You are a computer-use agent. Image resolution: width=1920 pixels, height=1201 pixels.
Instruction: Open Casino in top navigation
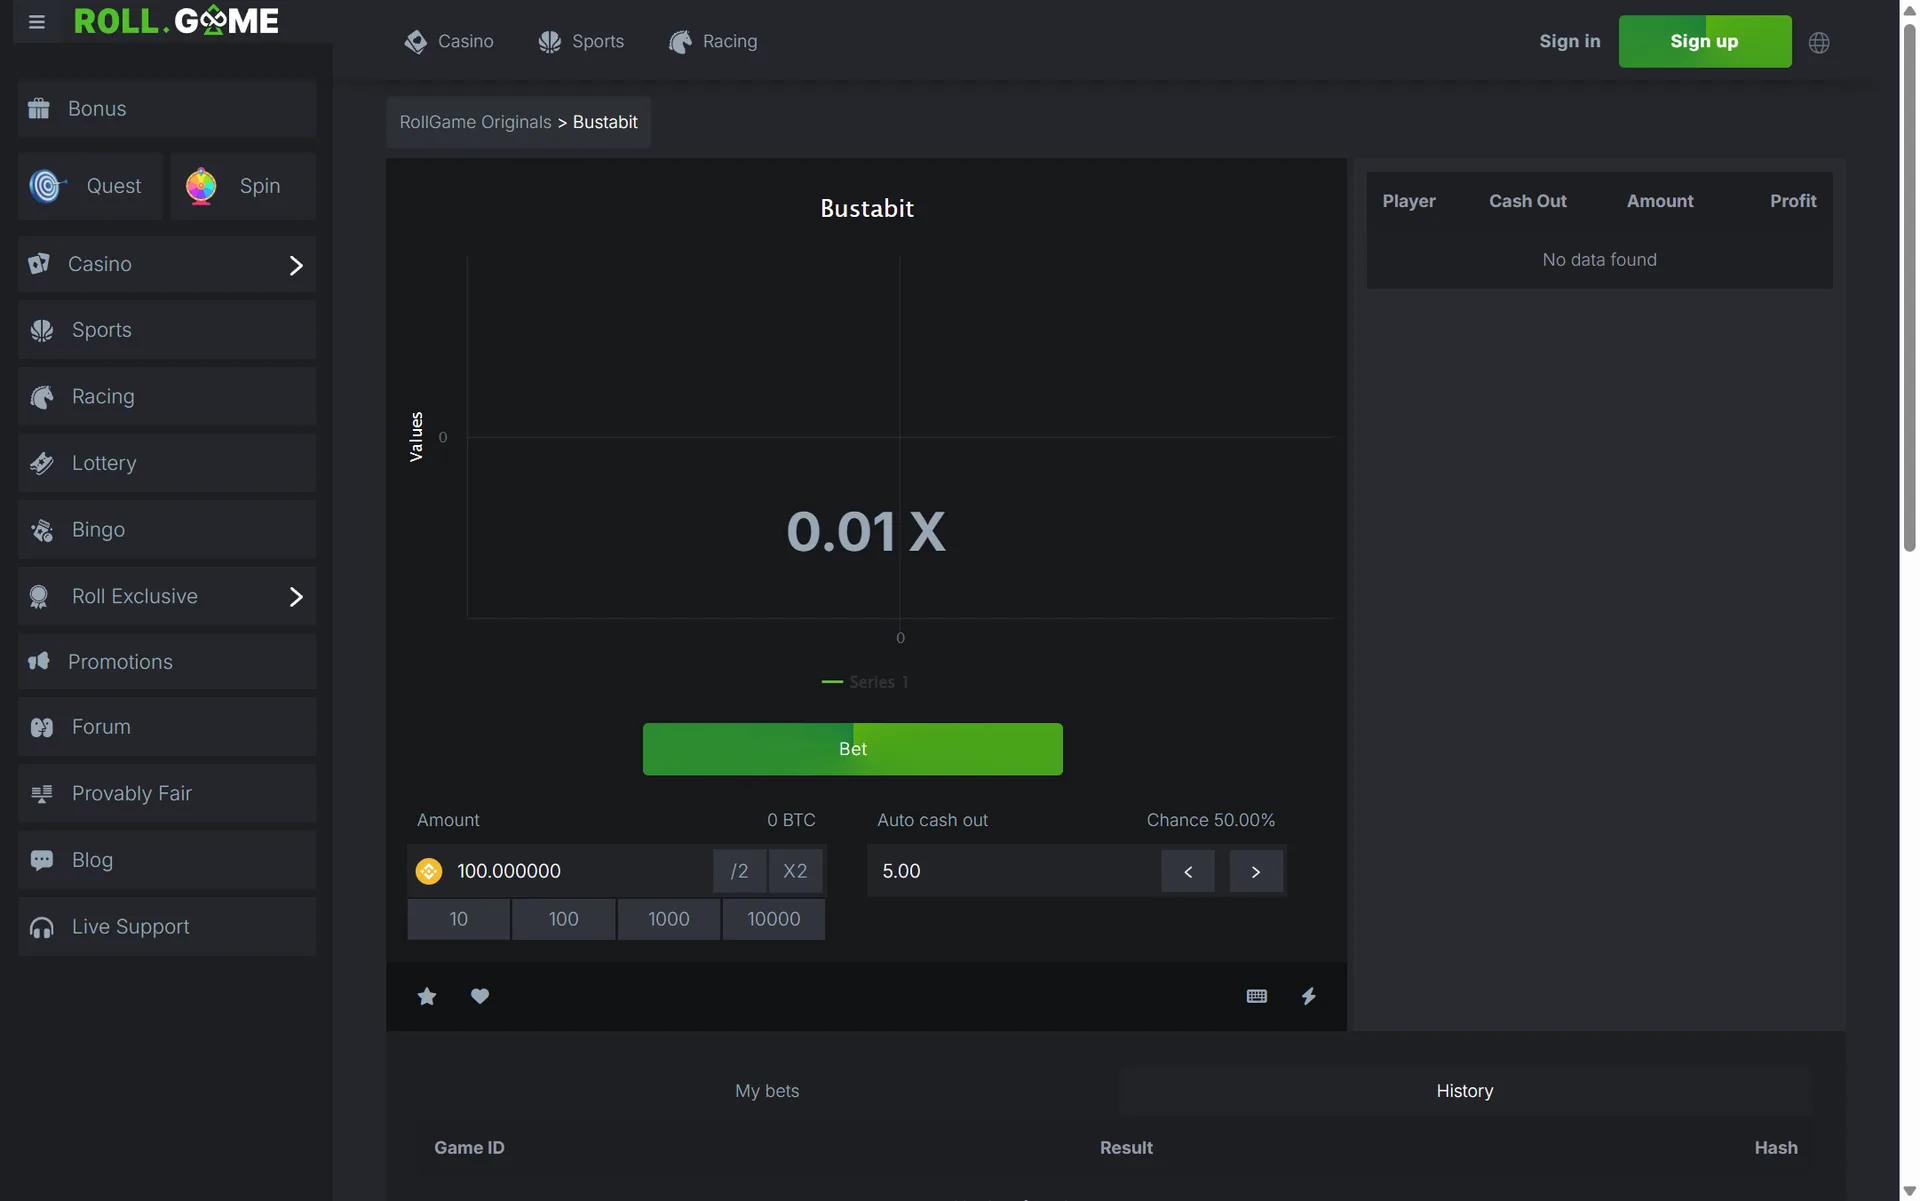point(449,41)
